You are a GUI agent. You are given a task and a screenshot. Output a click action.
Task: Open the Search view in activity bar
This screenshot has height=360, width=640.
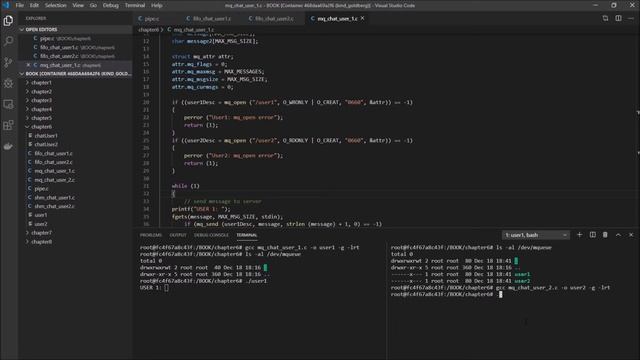pos(8,41)
